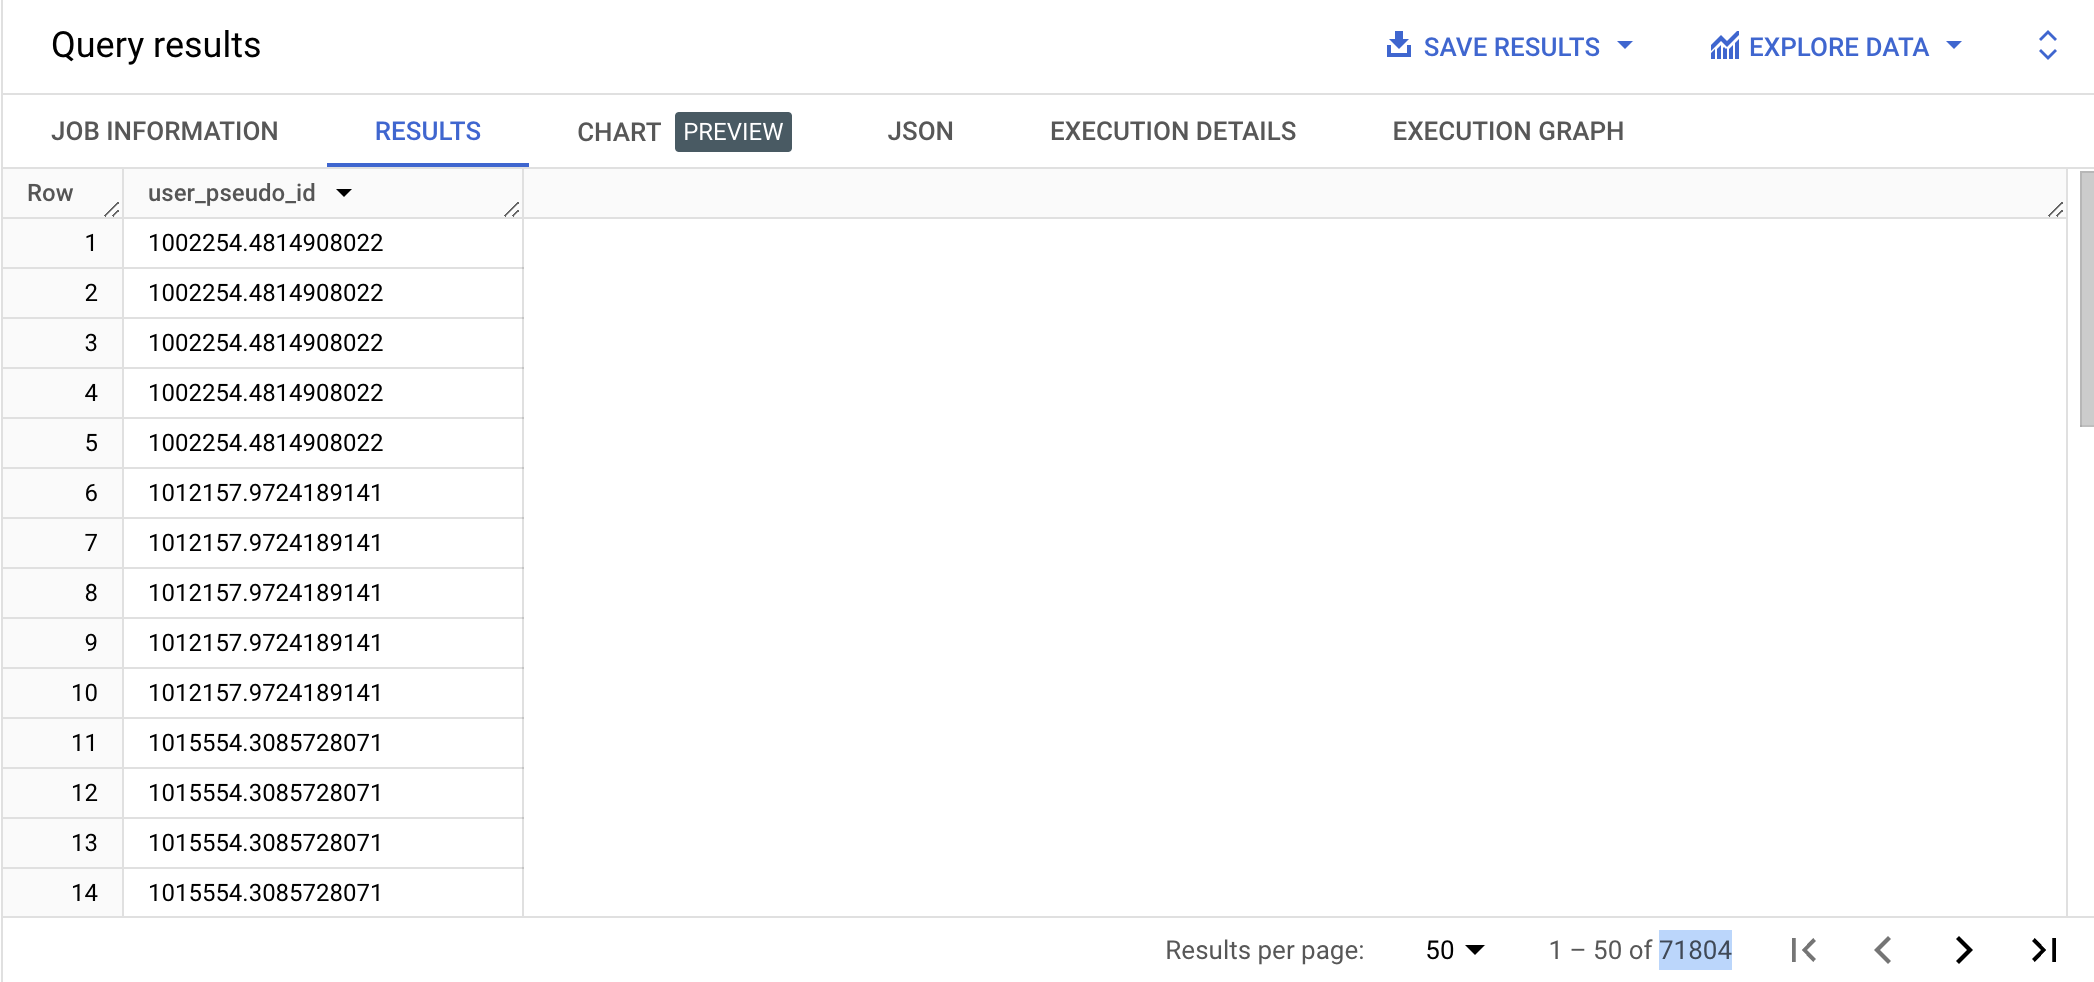Click Row column resize handle

(112, 209)
